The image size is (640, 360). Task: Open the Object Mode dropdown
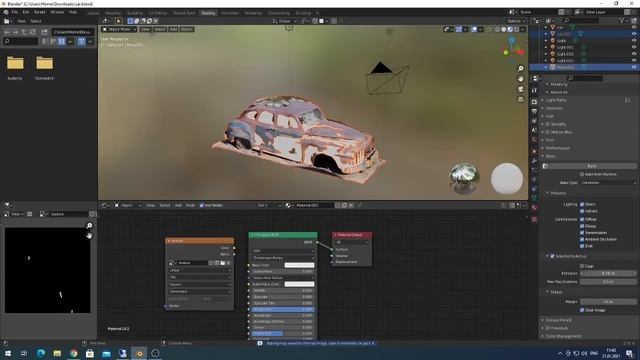(119, 29)
